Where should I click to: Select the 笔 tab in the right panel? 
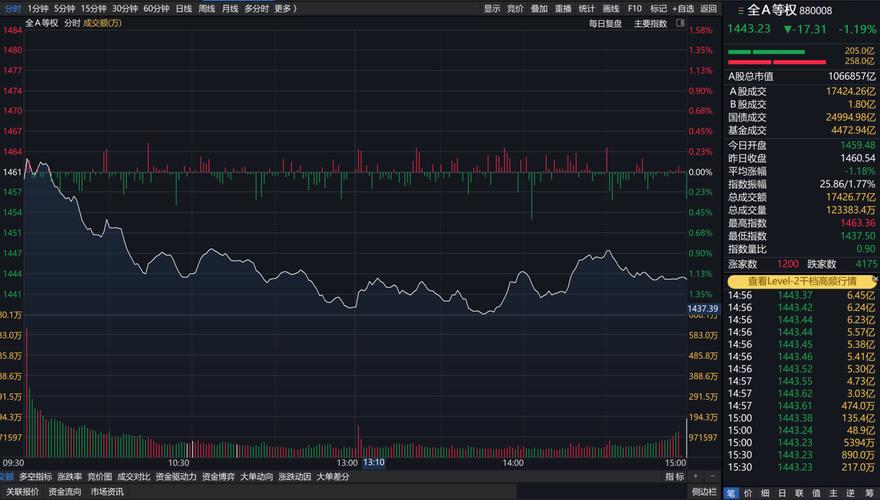tap(731, 493)
